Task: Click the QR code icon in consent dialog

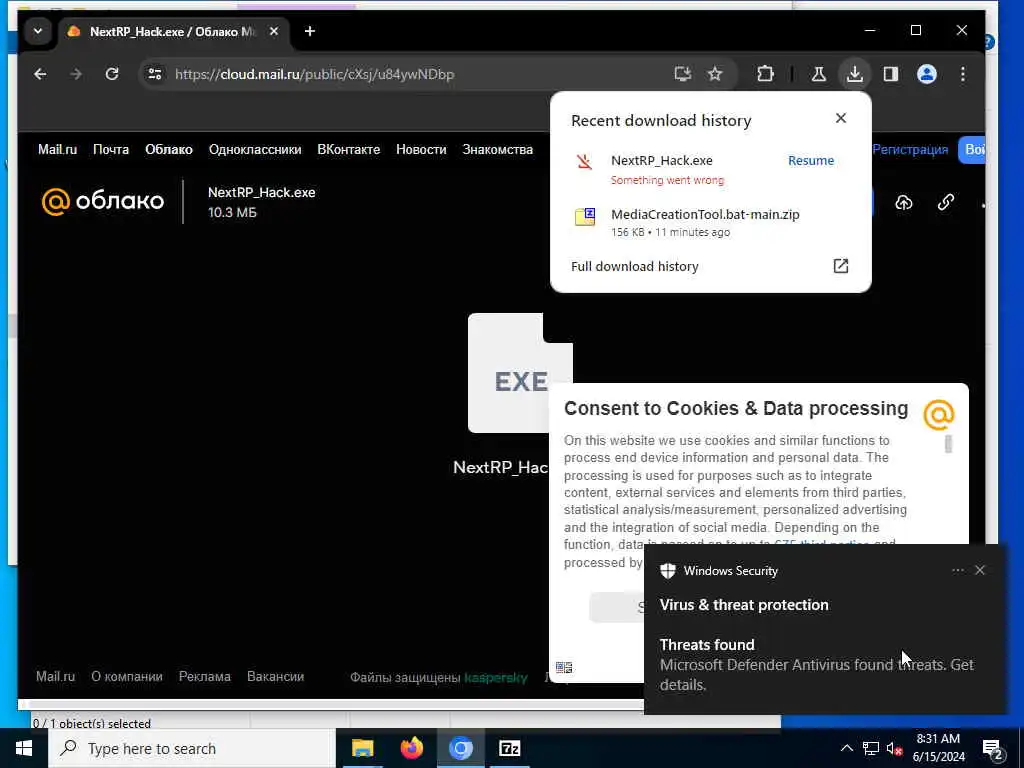Action: (x=564, y=667)
